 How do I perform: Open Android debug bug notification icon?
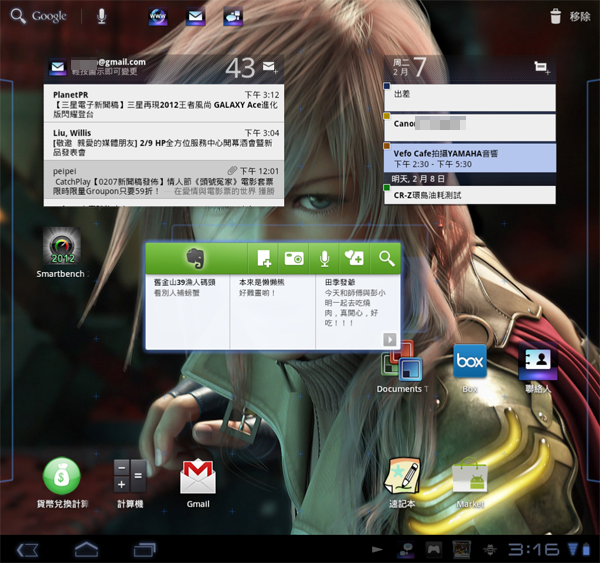click(489, 550)
